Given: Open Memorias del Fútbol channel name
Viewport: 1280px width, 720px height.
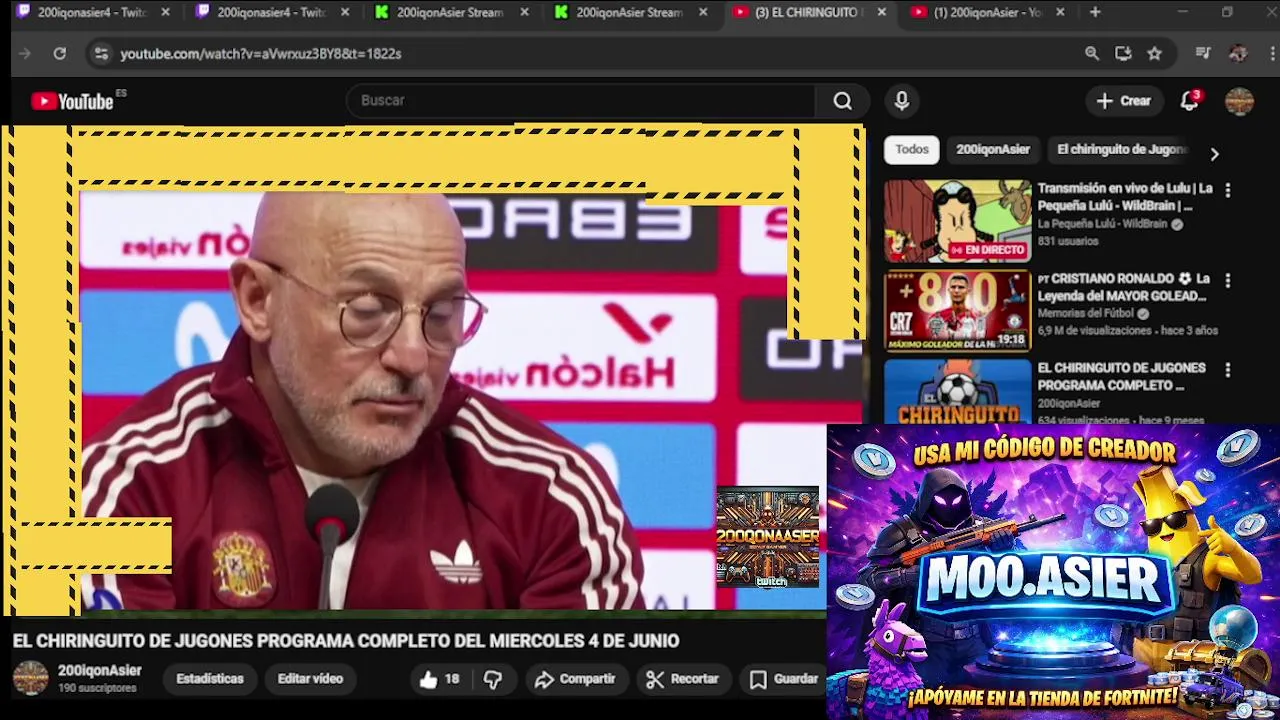Looking at the screenshot, I should [x=1085, y=313].
